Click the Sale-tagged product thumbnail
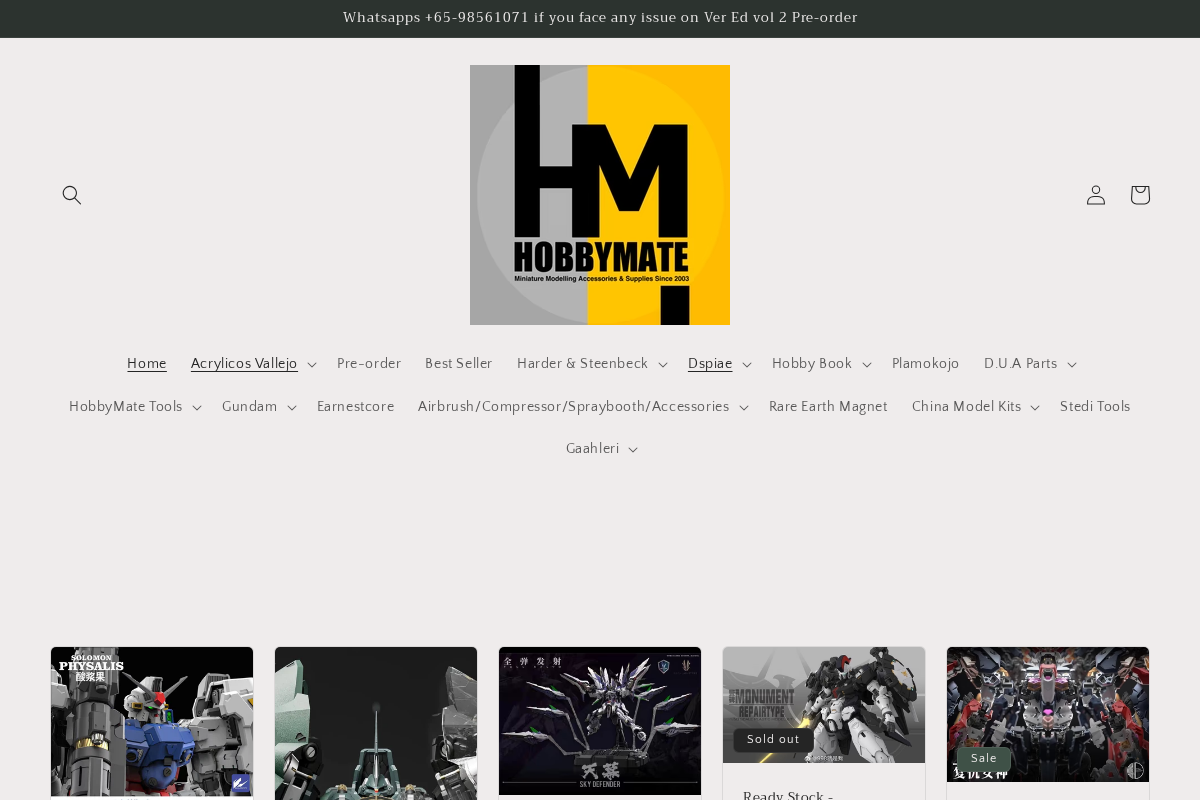 click(x=1047, y=714)
